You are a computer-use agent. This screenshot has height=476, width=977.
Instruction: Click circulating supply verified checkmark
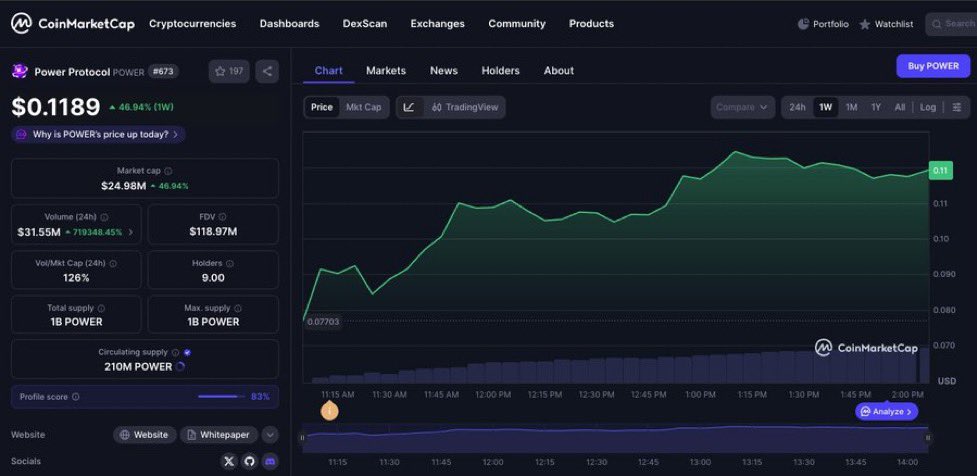tap(188, 353)
